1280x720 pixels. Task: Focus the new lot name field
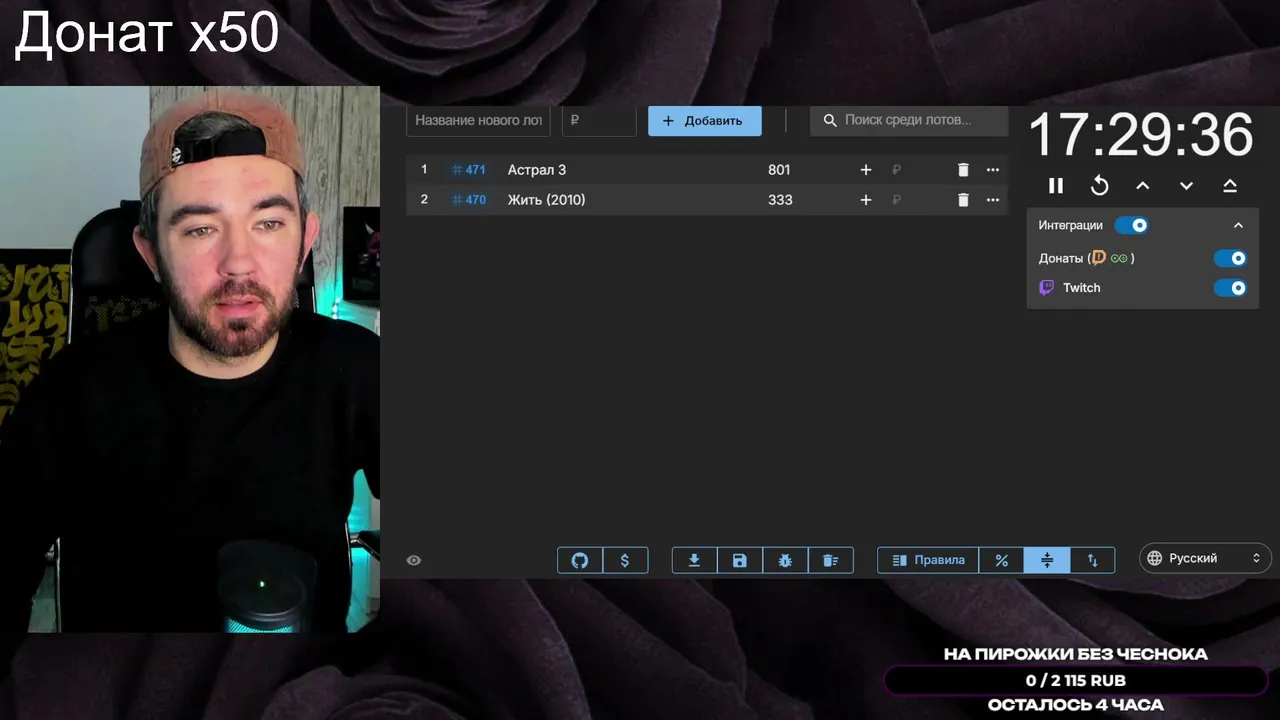click(478, 120)
